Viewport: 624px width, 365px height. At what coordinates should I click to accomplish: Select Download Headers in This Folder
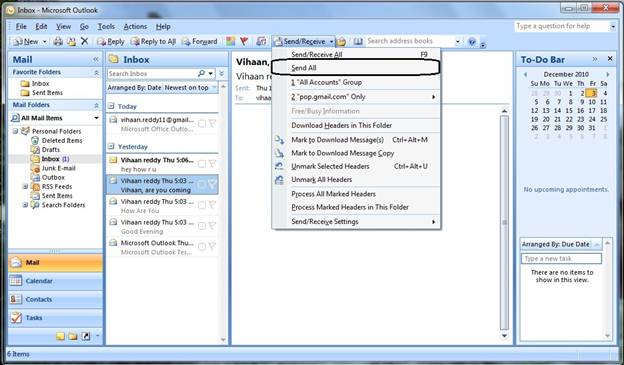pos(356,125)
